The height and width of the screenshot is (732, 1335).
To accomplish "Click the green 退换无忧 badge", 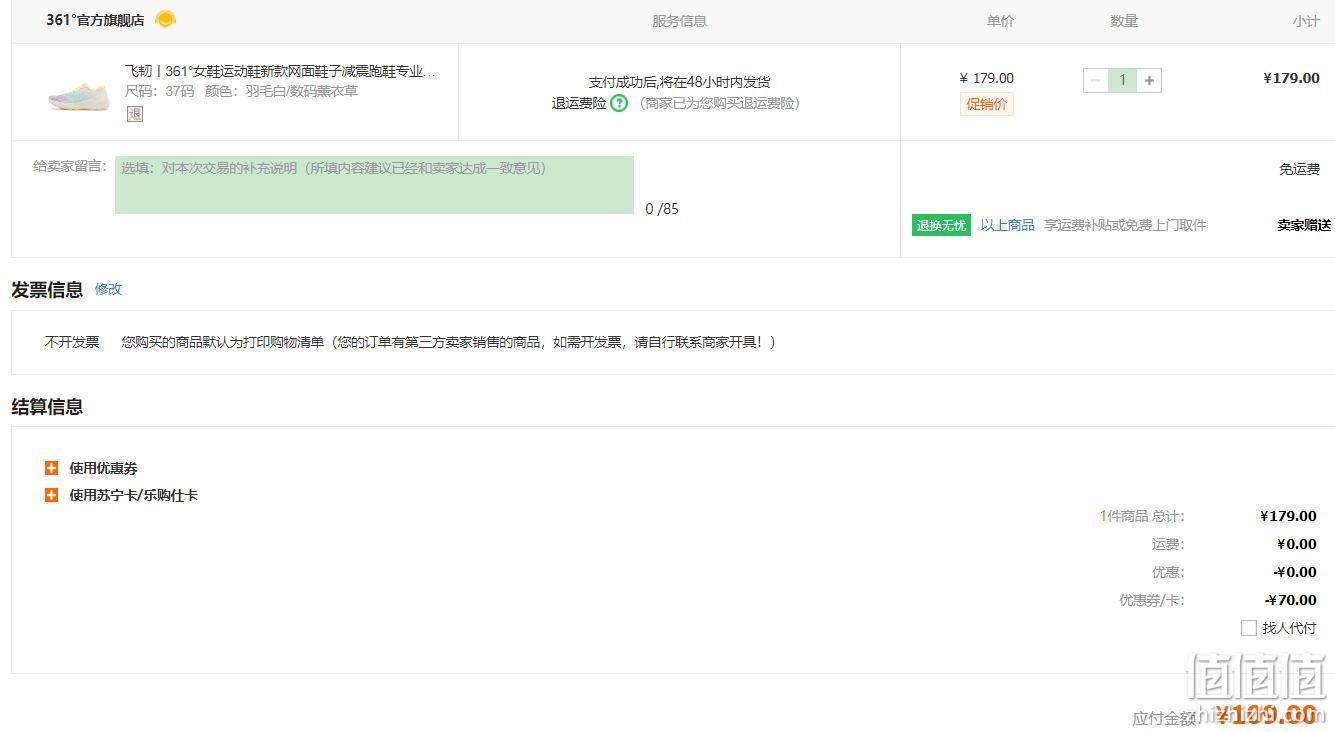I will pyautogui.click(x=941, y=225).
